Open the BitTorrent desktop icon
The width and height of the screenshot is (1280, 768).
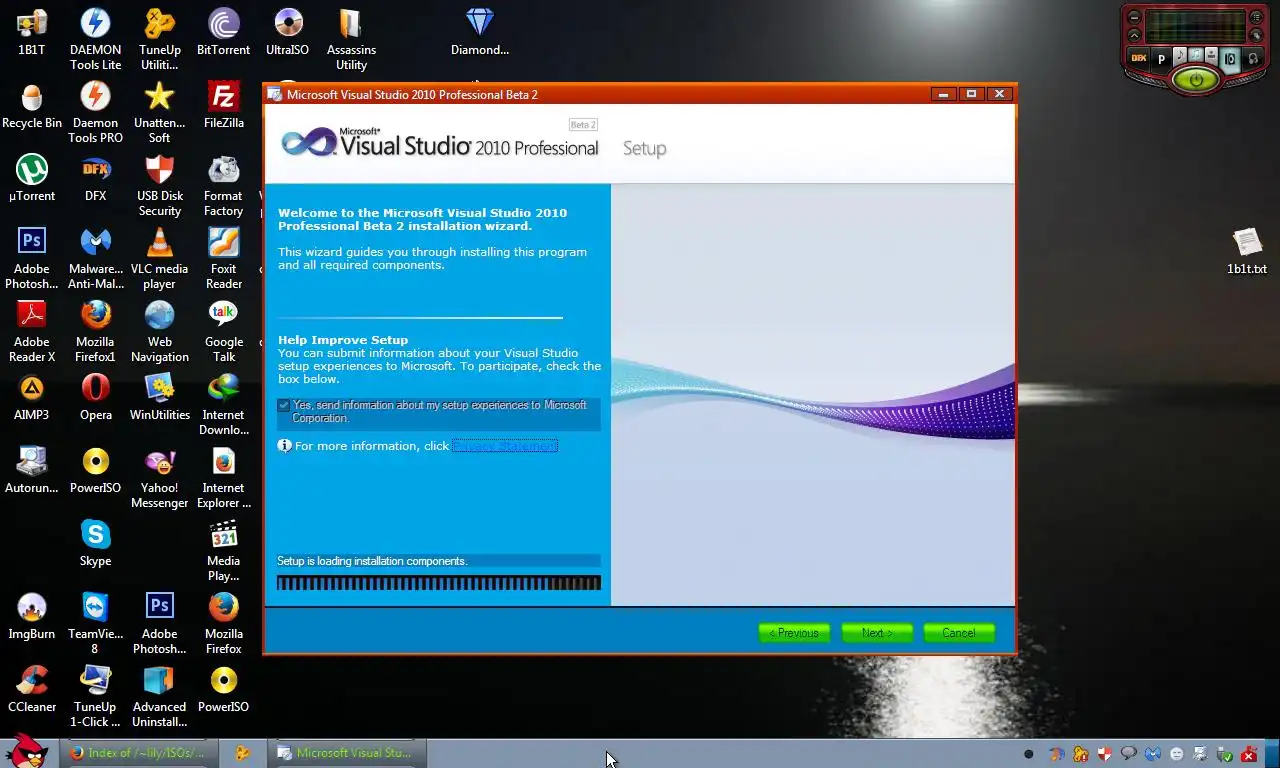(224, 32)
